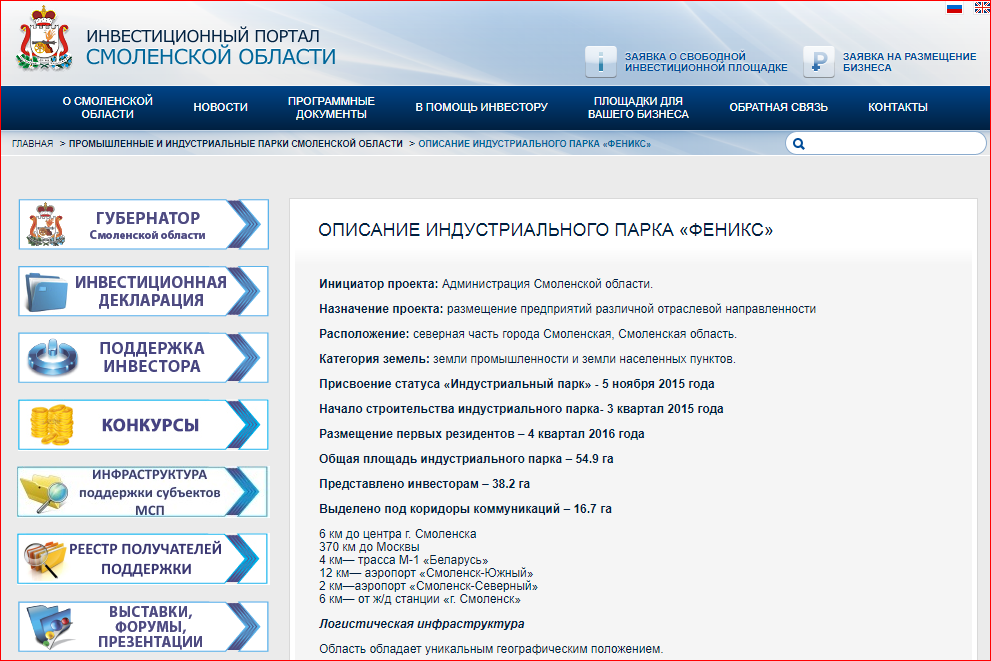Click the Главная breadcrumb link
Viewport: 991px width, 661px height.
point(32,144)
